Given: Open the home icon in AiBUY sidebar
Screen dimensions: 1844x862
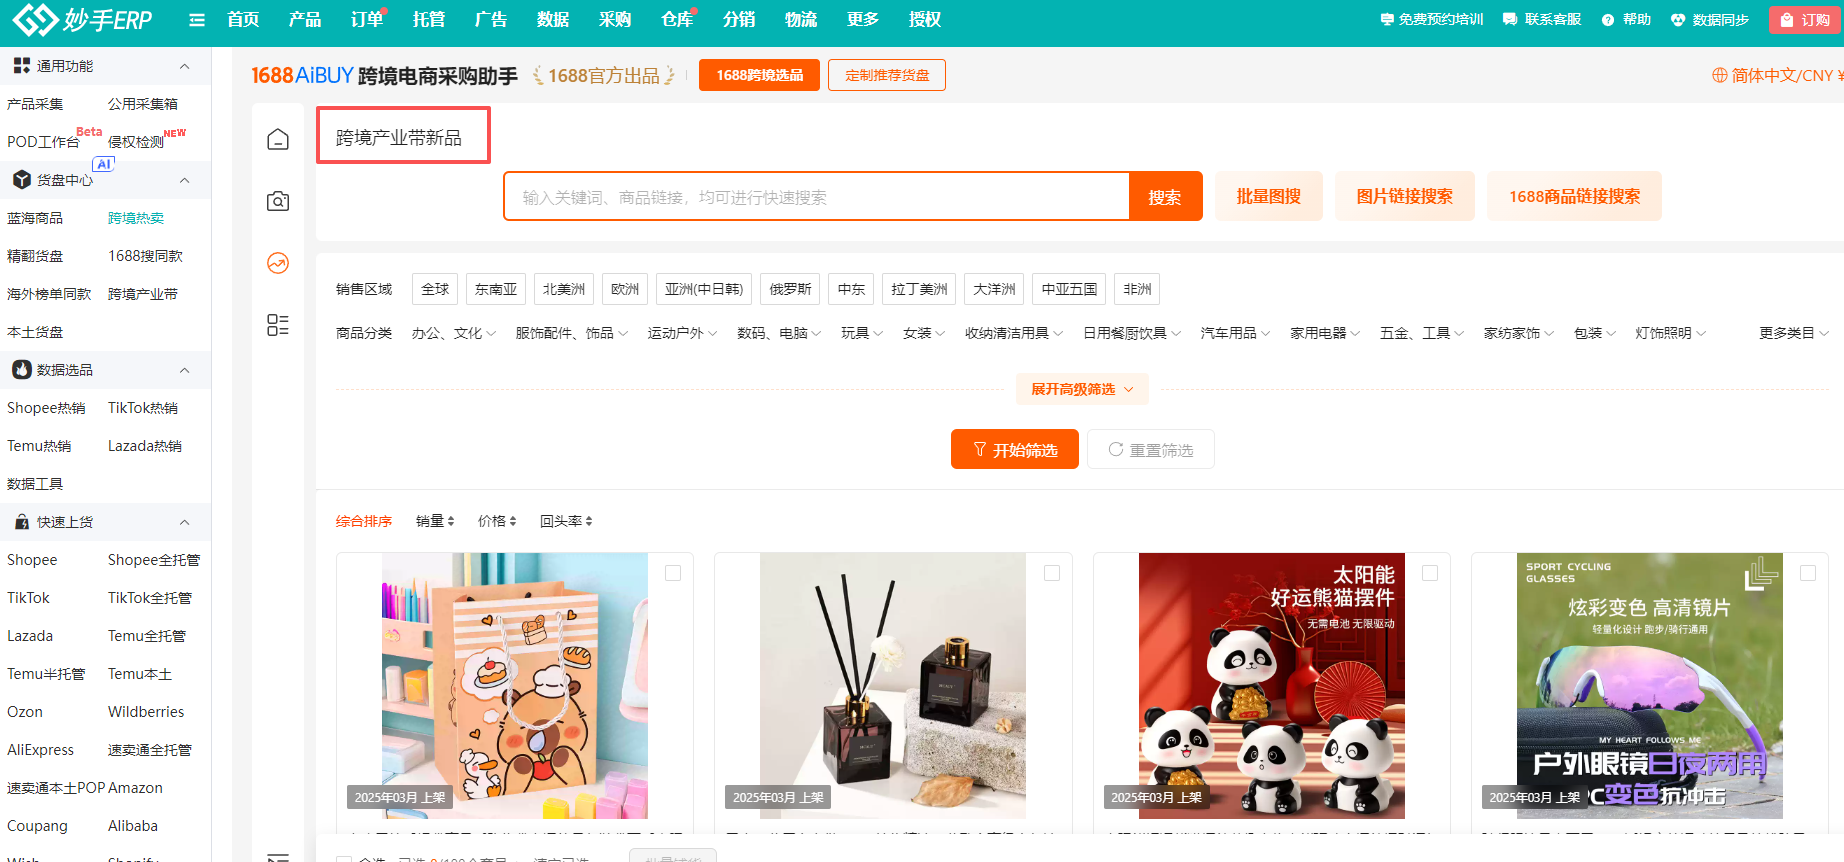Looking at the screenshot, I should pos(278,139).
